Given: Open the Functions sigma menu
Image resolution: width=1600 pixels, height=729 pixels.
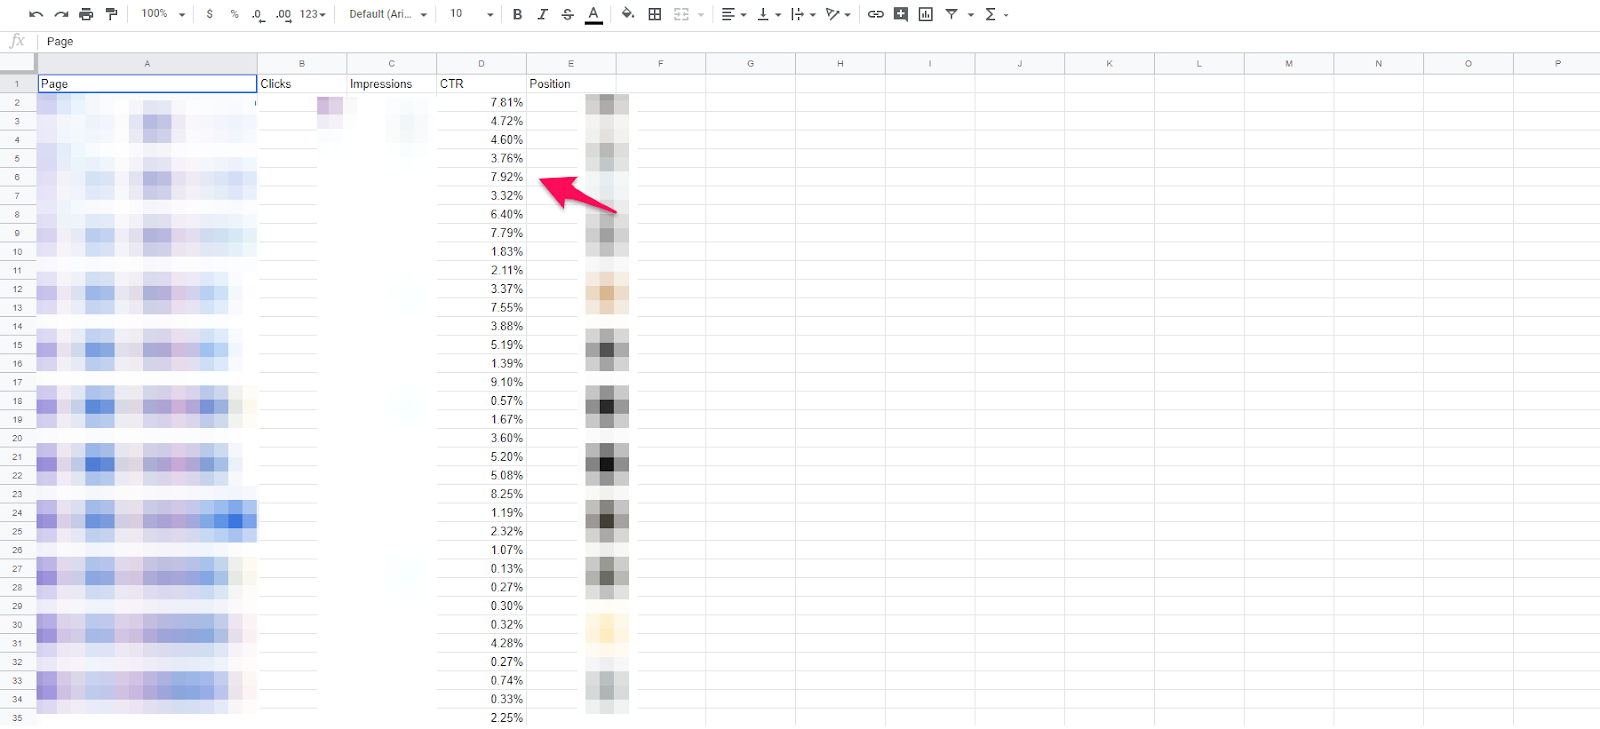Looking at the screenshot, I should 996,14.
